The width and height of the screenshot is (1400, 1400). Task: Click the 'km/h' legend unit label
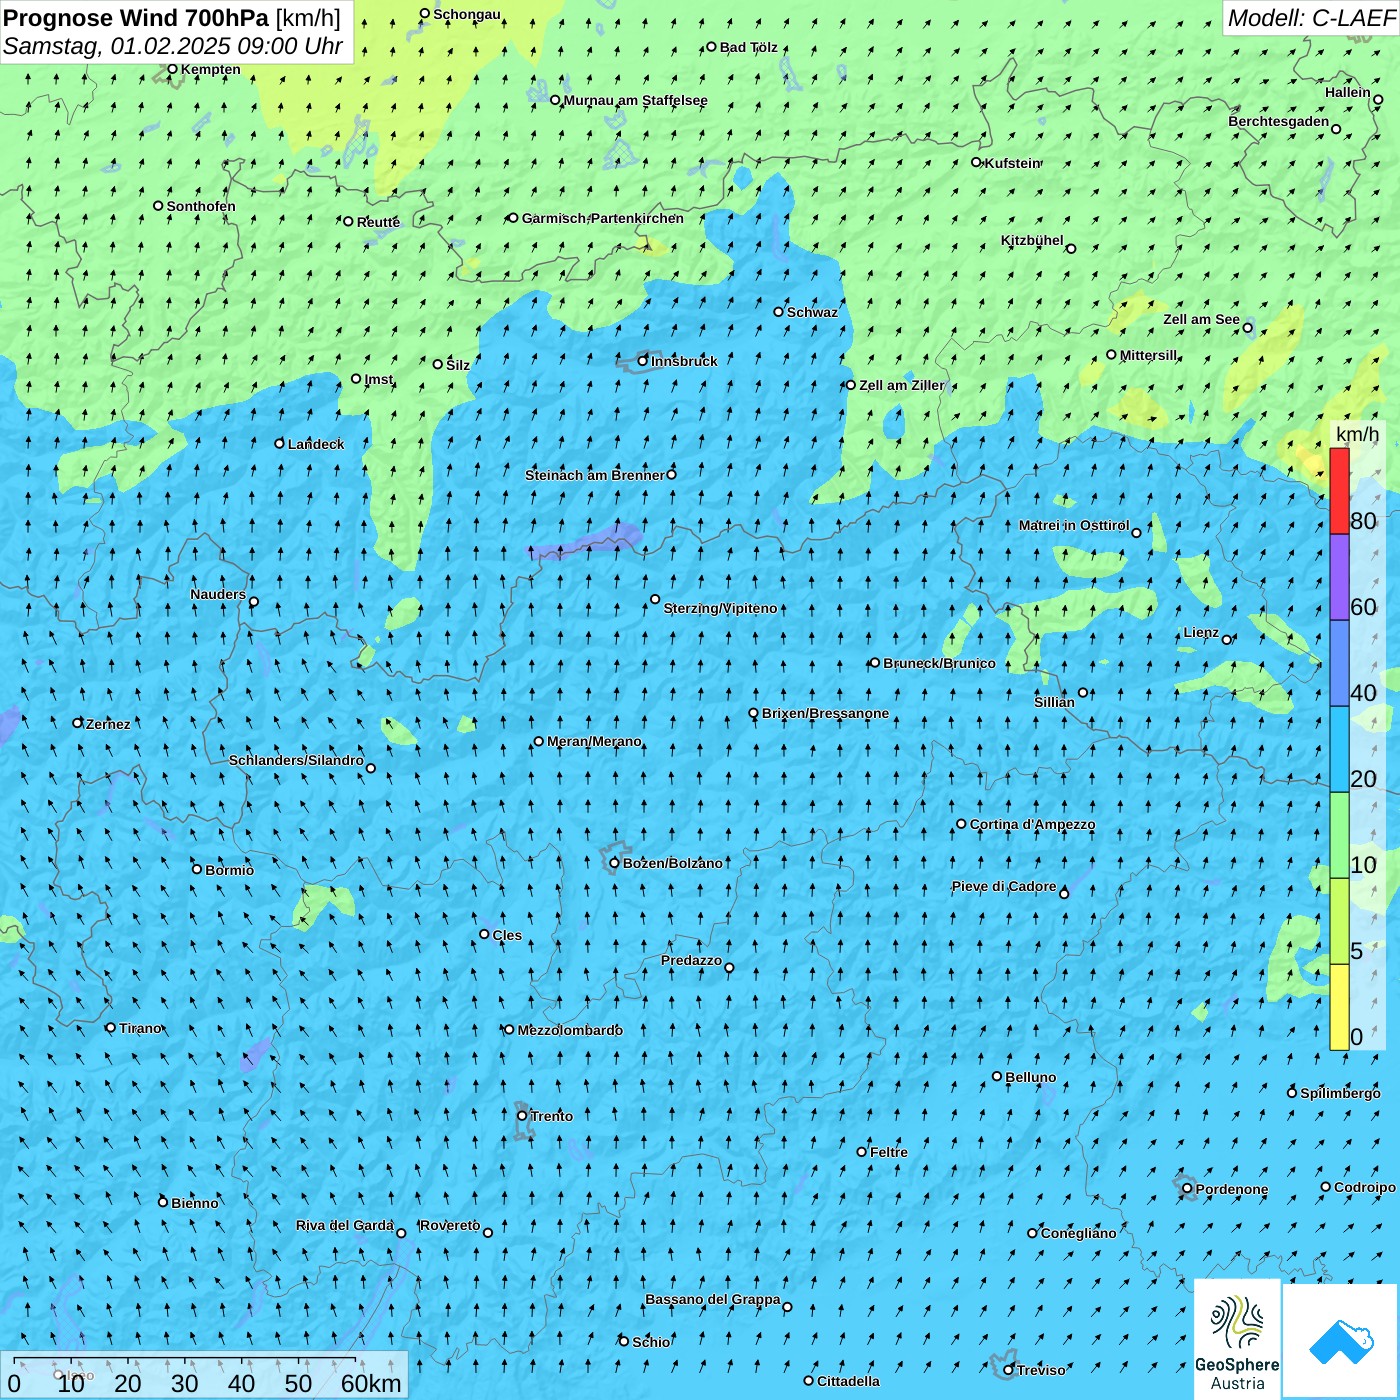(x=1357, y=434)
